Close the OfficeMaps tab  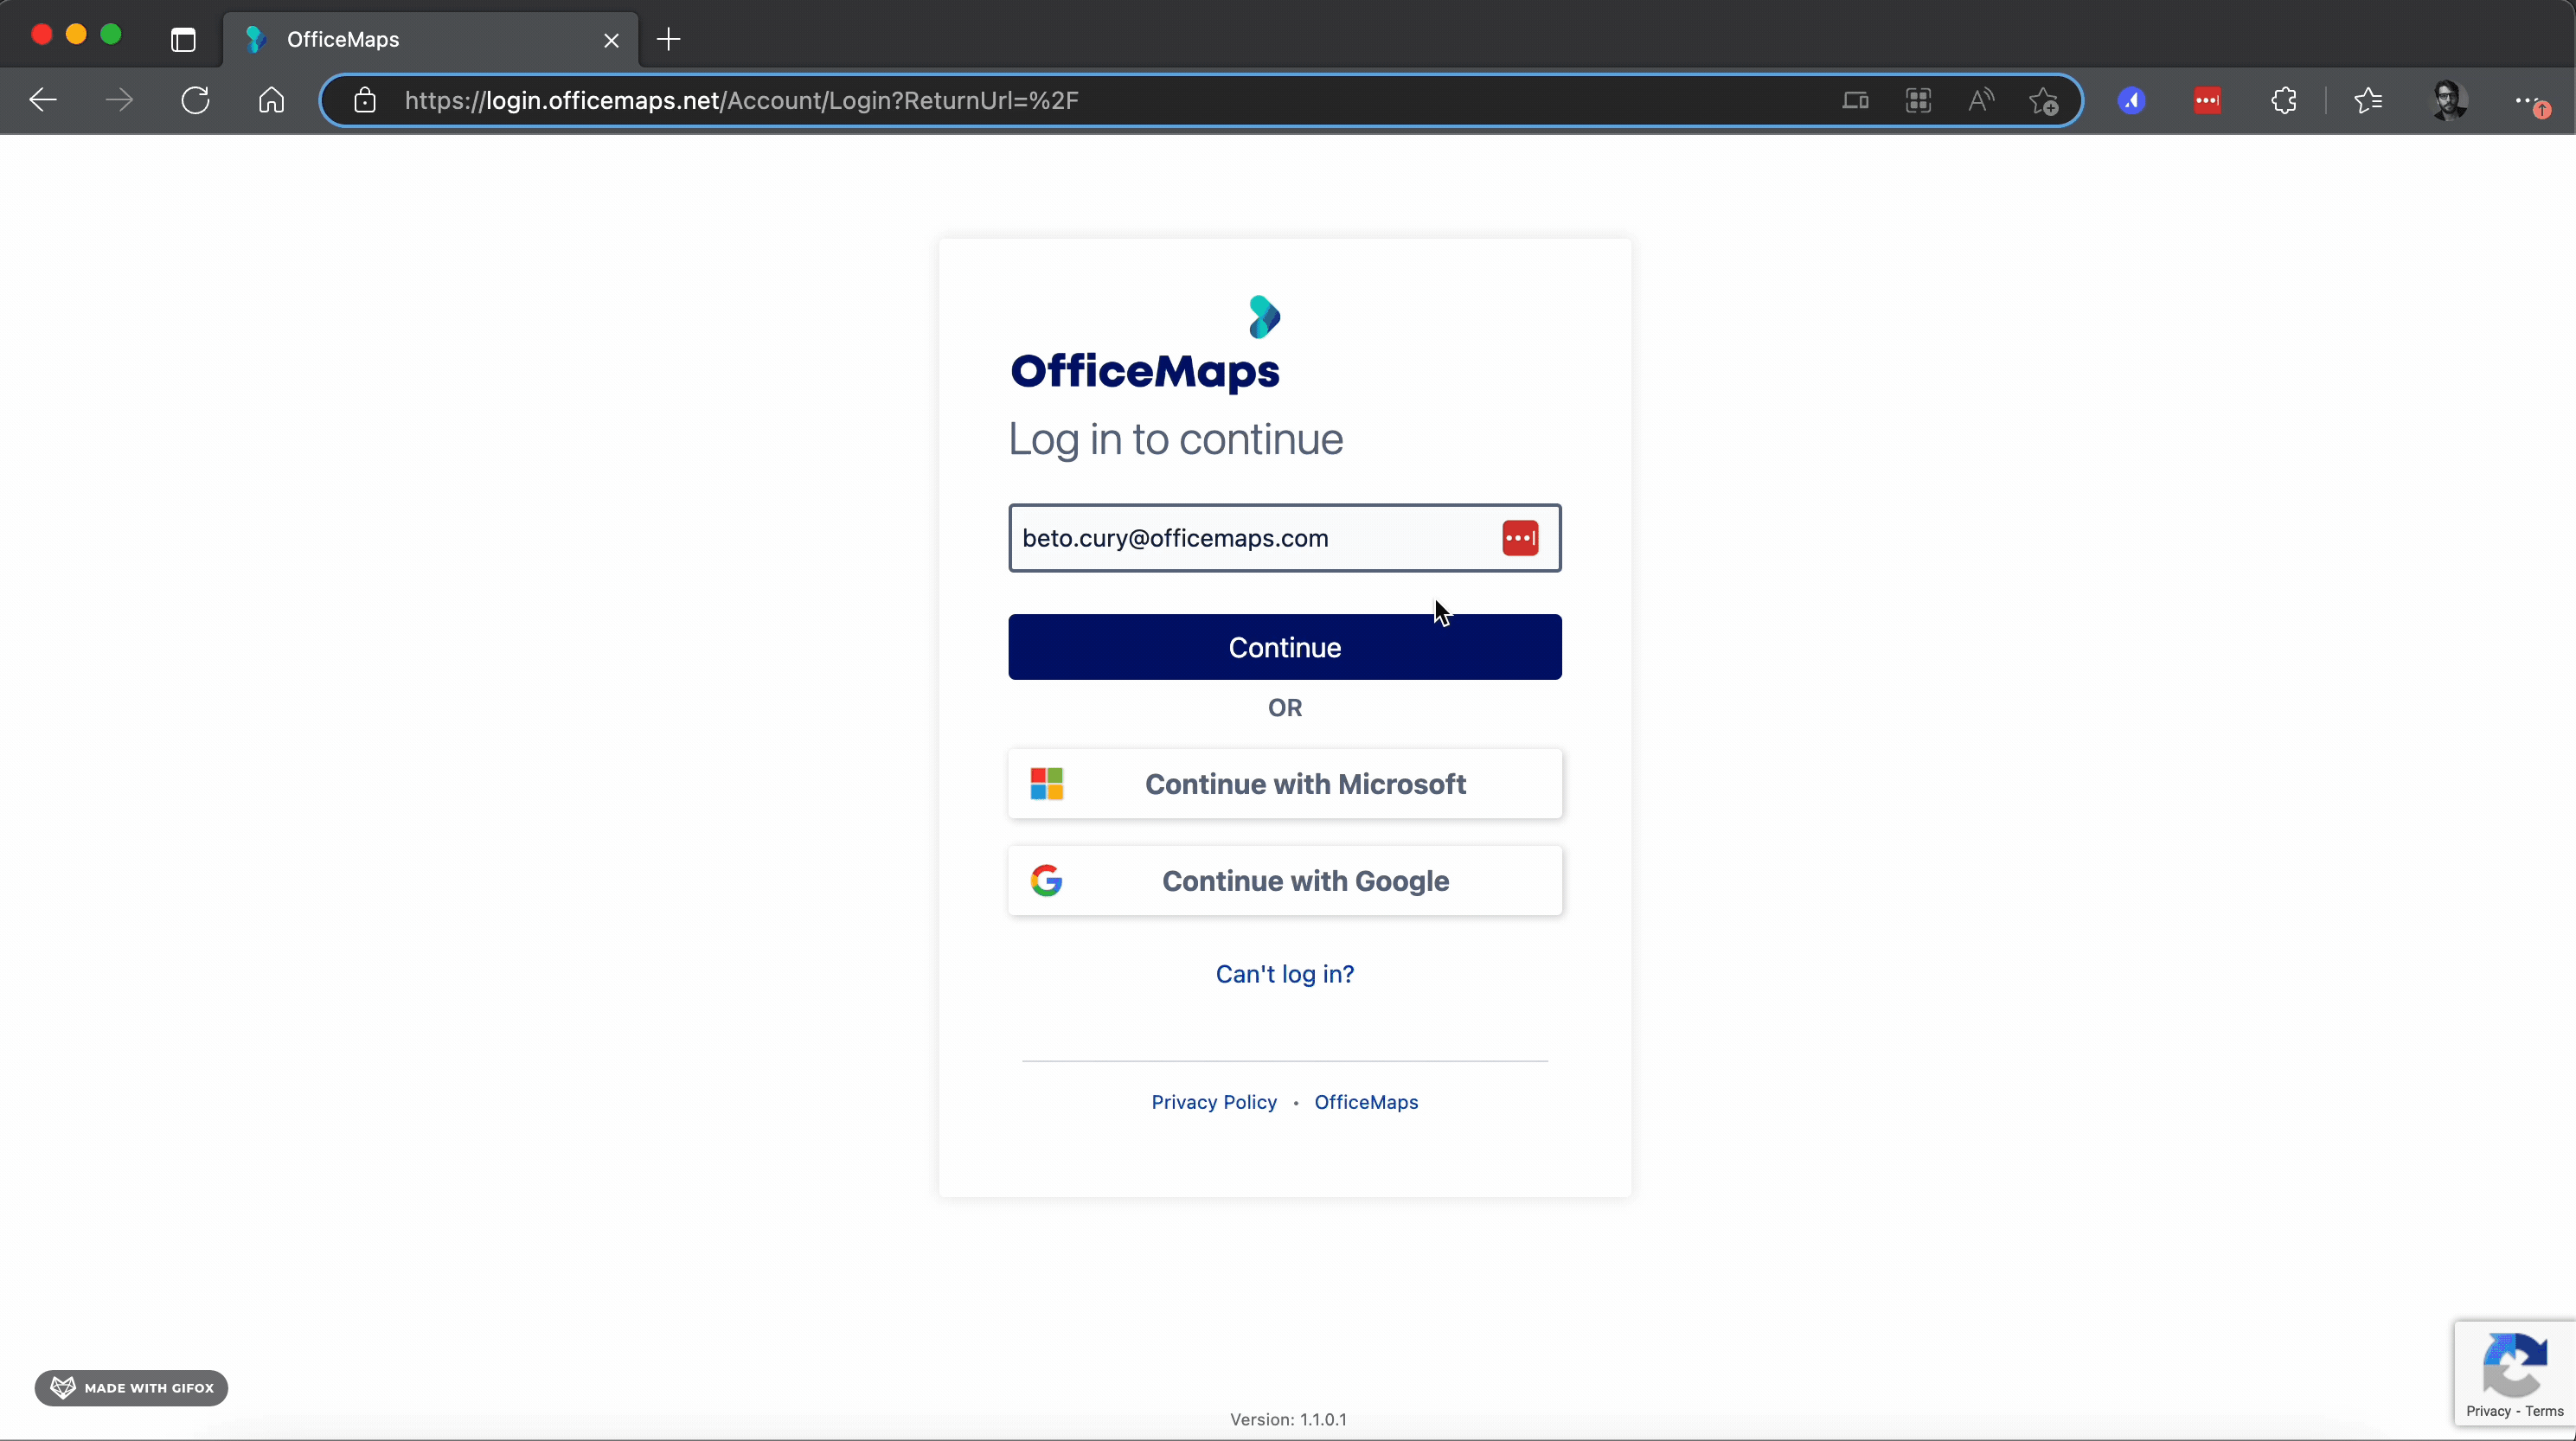click(x=611, y=40)
